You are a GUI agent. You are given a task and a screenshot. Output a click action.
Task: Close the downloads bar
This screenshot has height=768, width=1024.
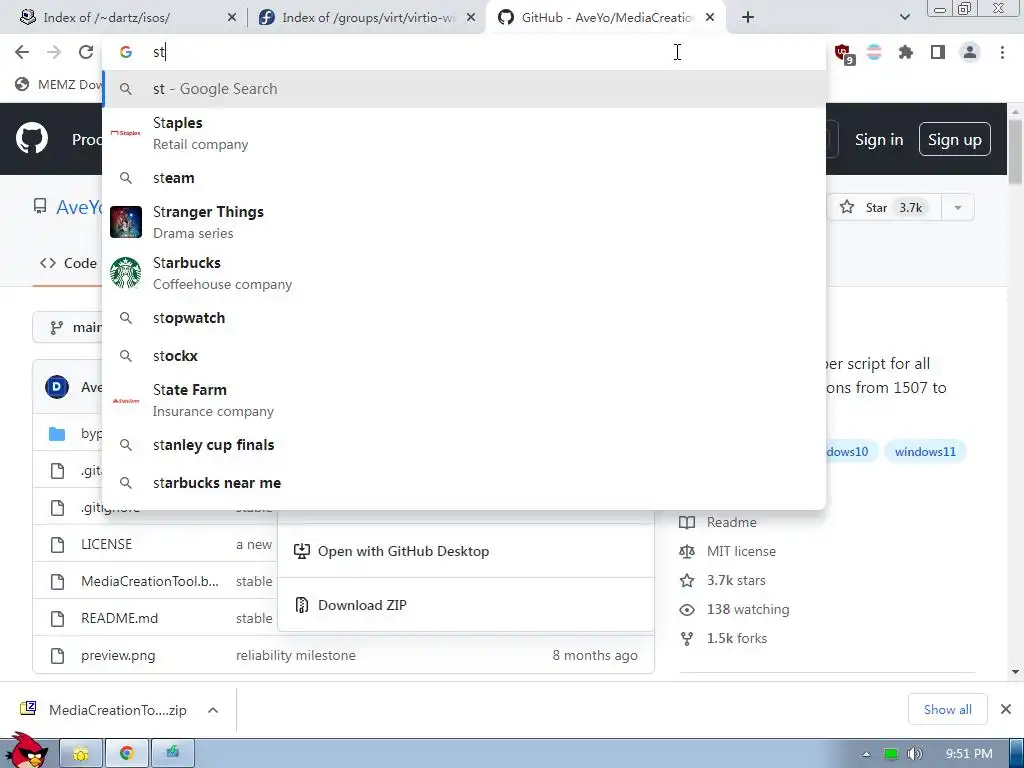click(1006, 709)
